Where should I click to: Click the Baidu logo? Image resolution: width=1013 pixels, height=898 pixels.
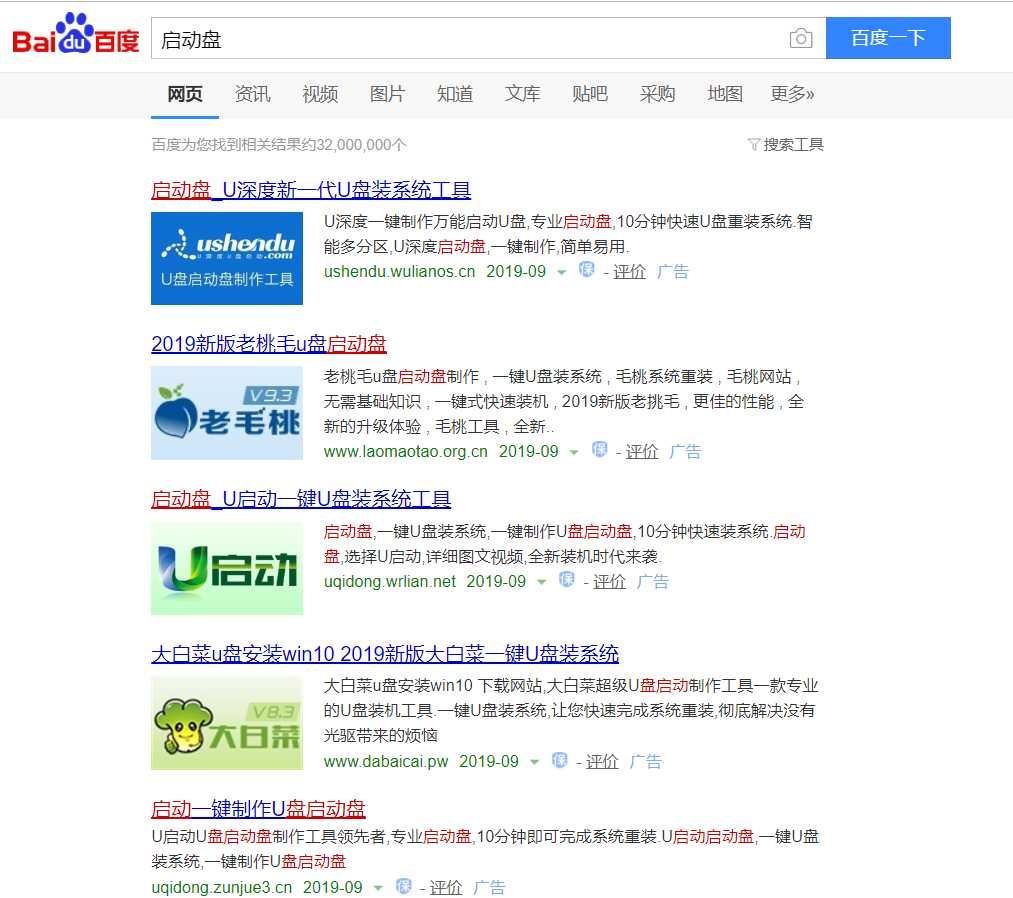pyautogui.click(x=76, y=34)
